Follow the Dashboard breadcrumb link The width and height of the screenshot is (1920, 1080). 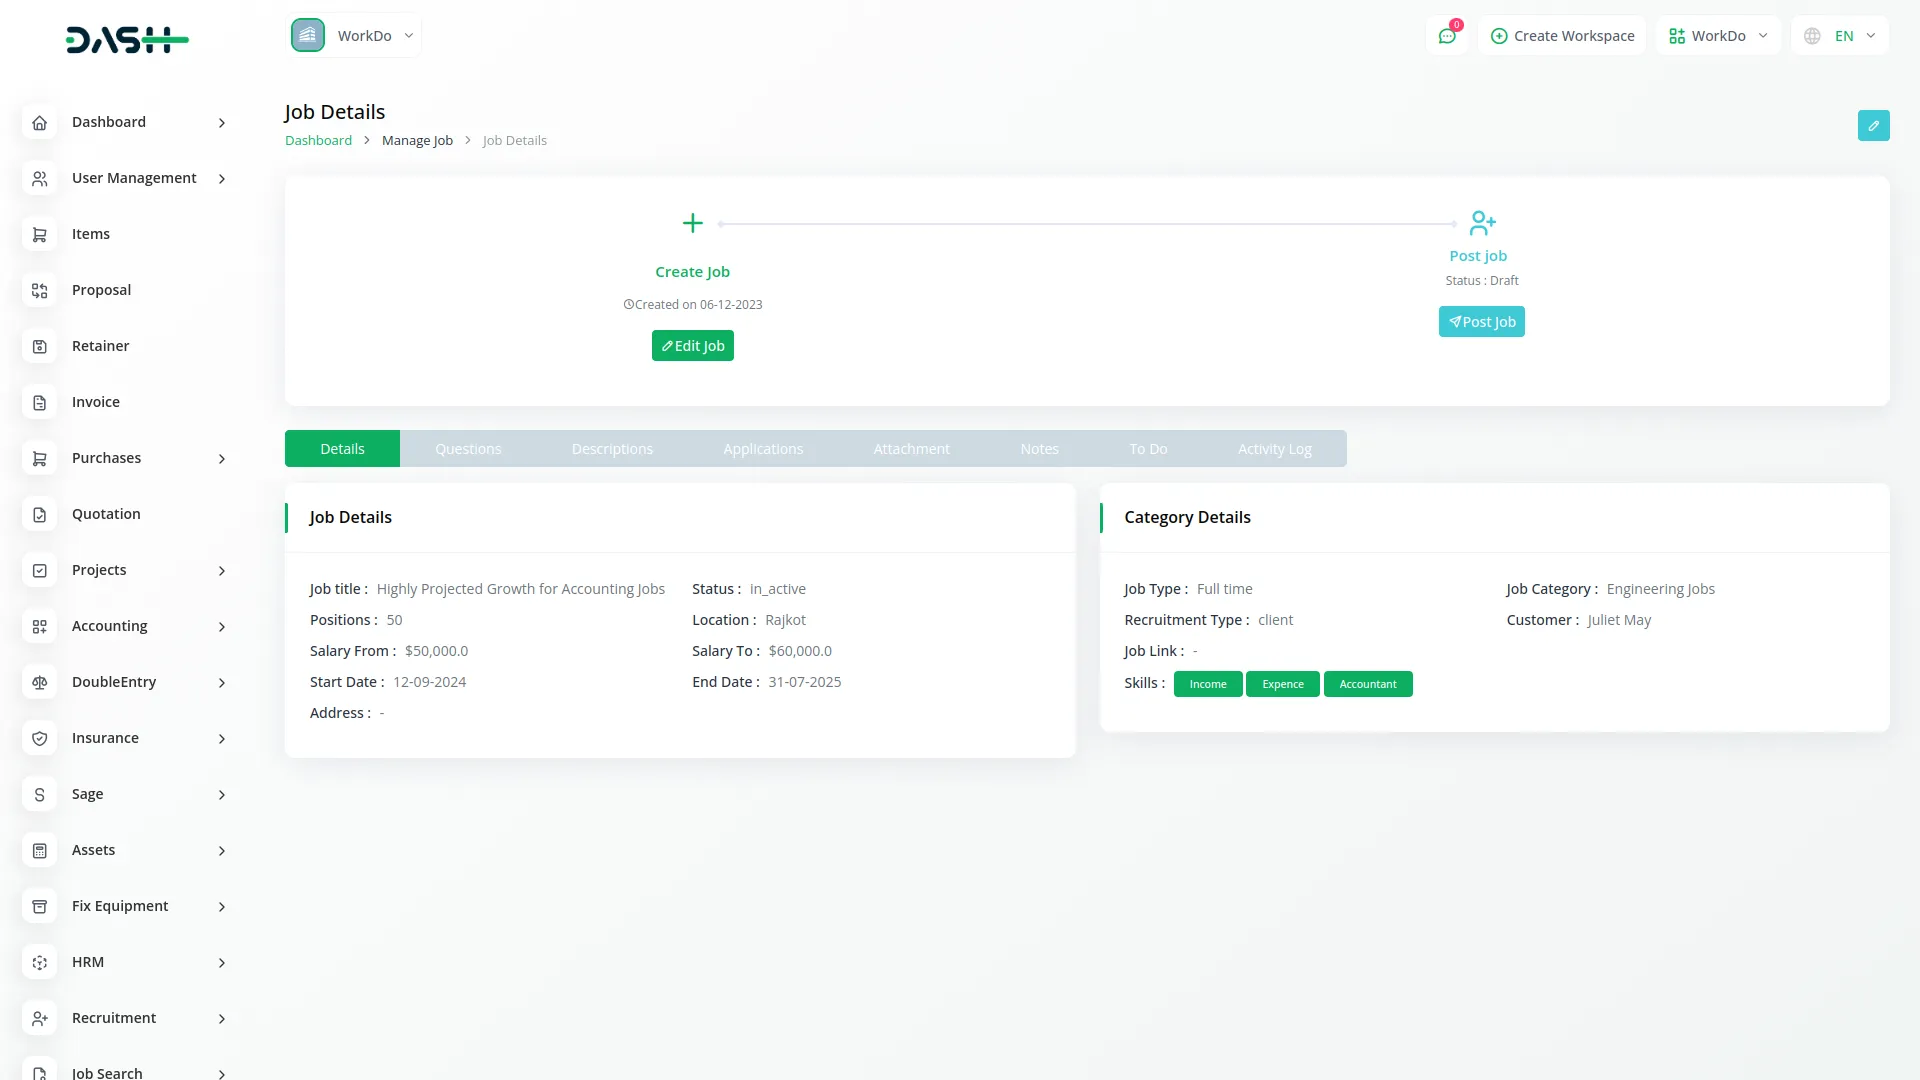318,141
